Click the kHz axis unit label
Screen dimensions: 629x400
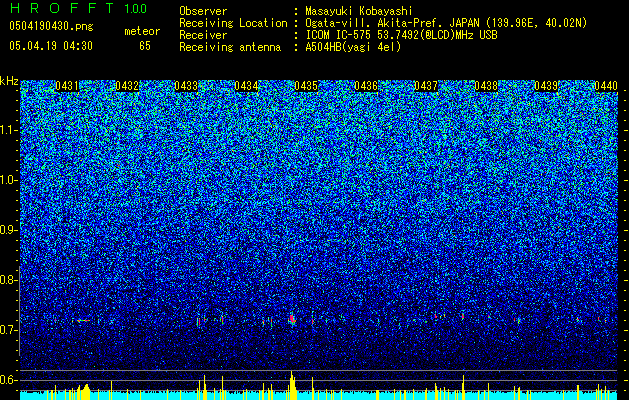pos(9,81)
